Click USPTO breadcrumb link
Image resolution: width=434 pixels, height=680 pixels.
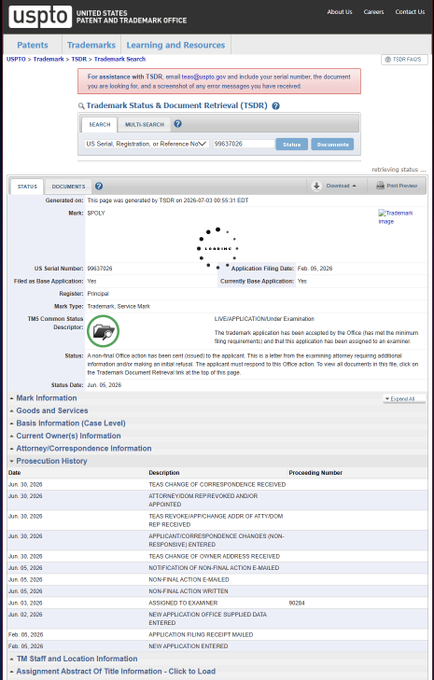(16, 59)
